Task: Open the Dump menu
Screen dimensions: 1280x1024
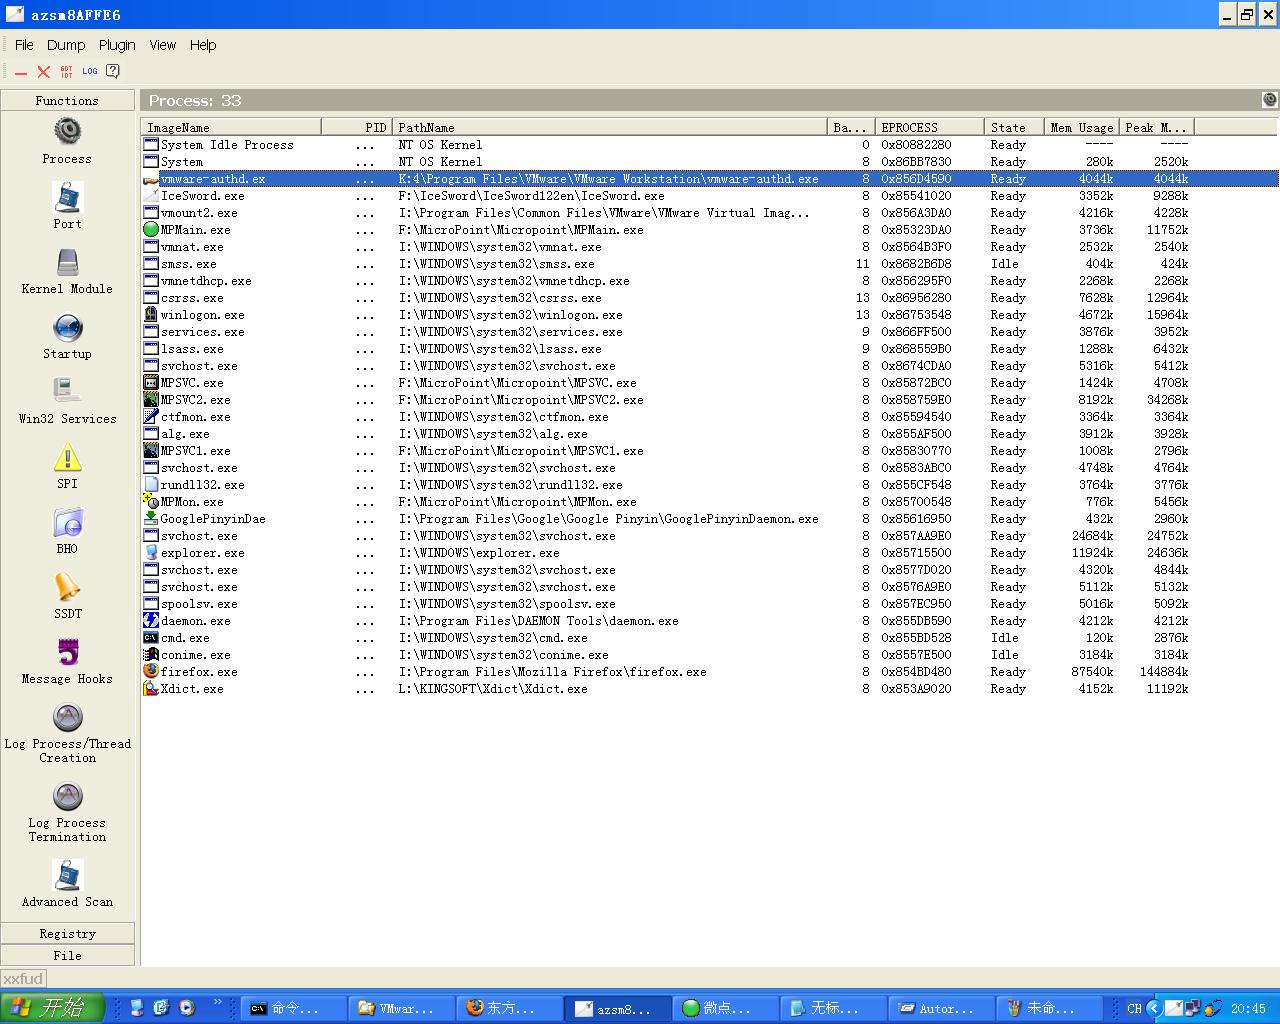Action: click(x=66, y=45)
